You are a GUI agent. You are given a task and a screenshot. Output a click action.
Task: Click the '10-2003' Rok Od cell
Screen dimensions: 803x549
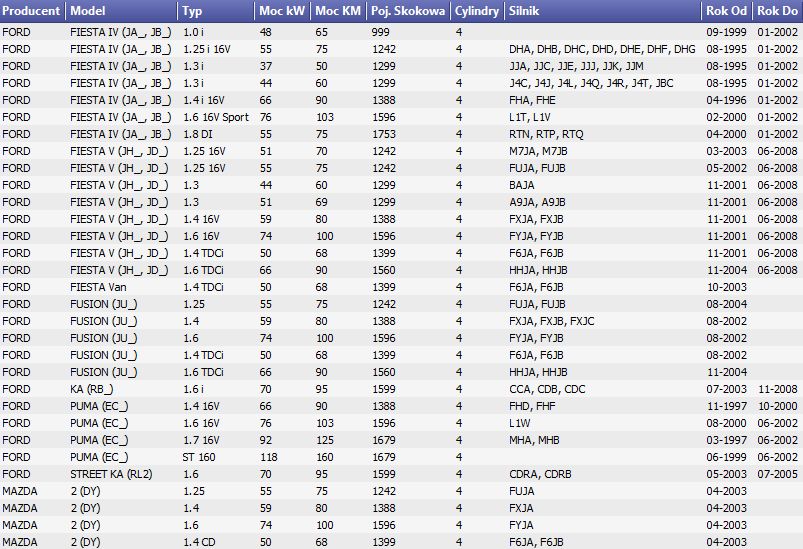click(x=727, y=287)
